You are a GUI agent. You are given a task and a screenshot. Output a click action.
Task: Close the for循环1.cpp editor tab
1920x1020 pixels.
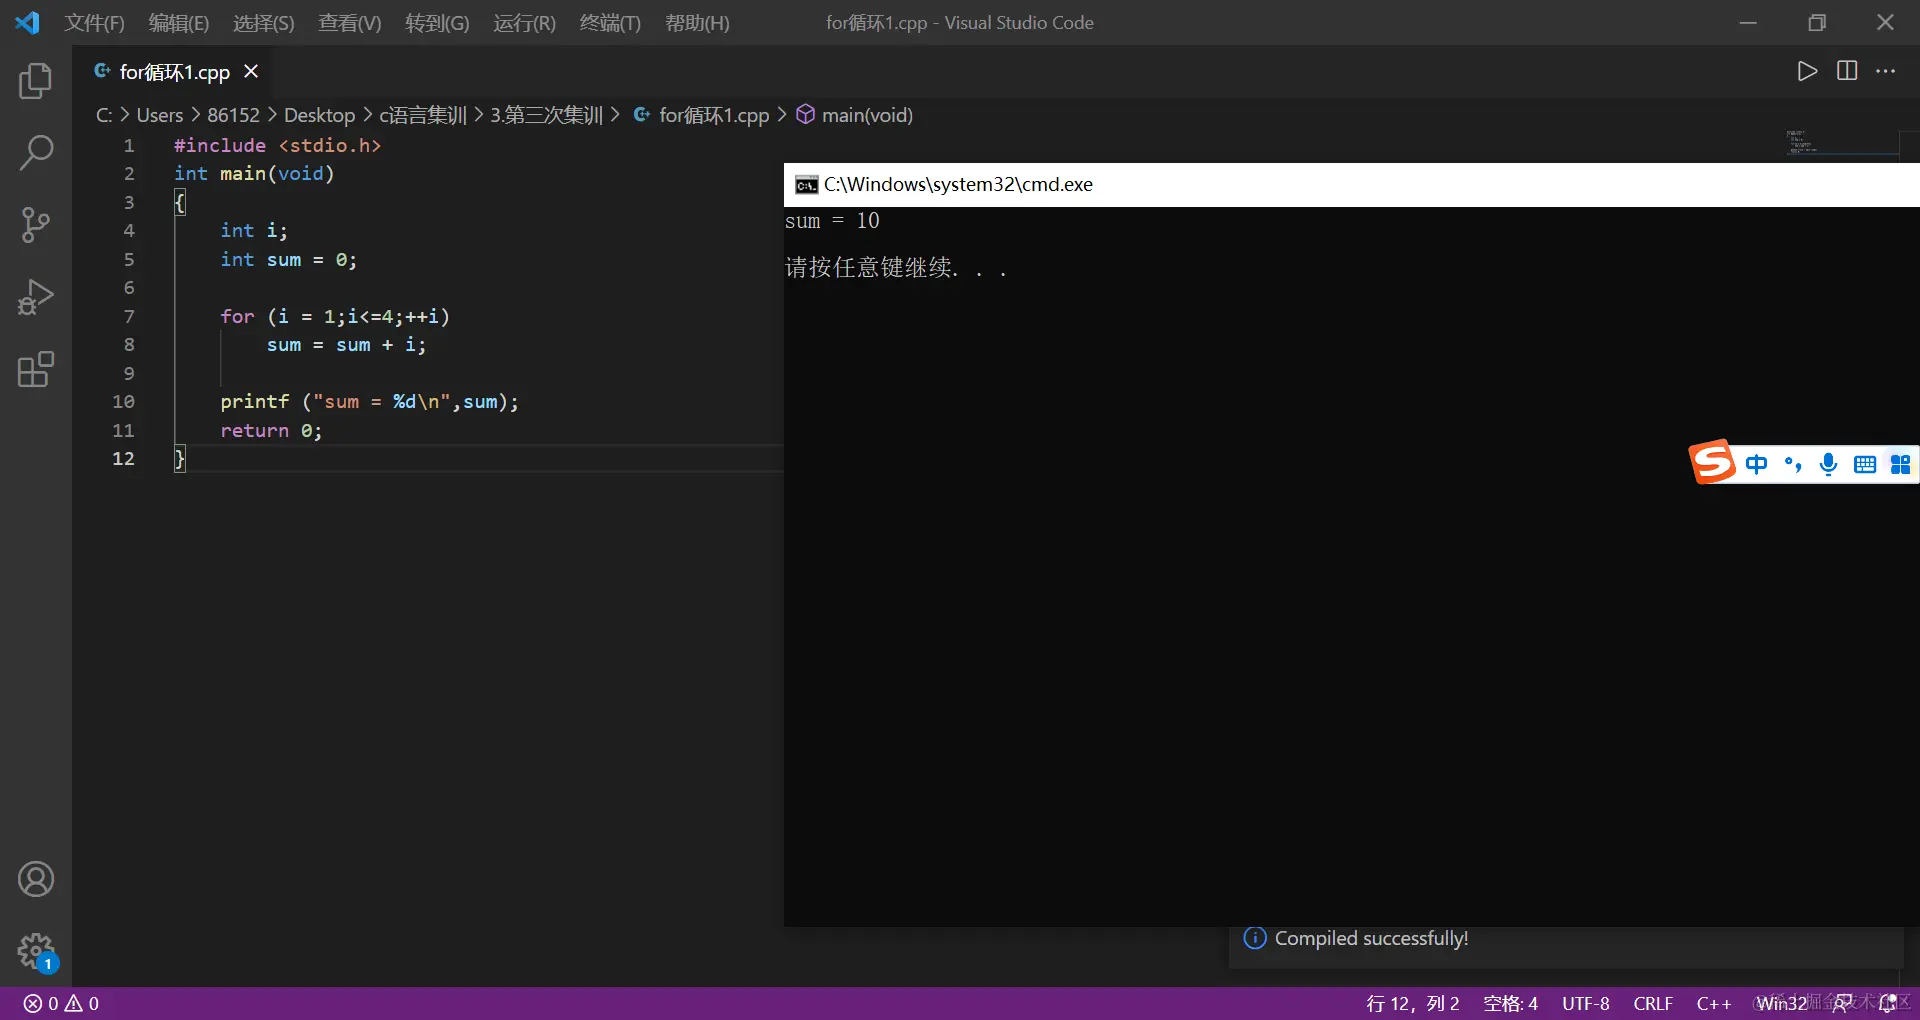point(251,71)
